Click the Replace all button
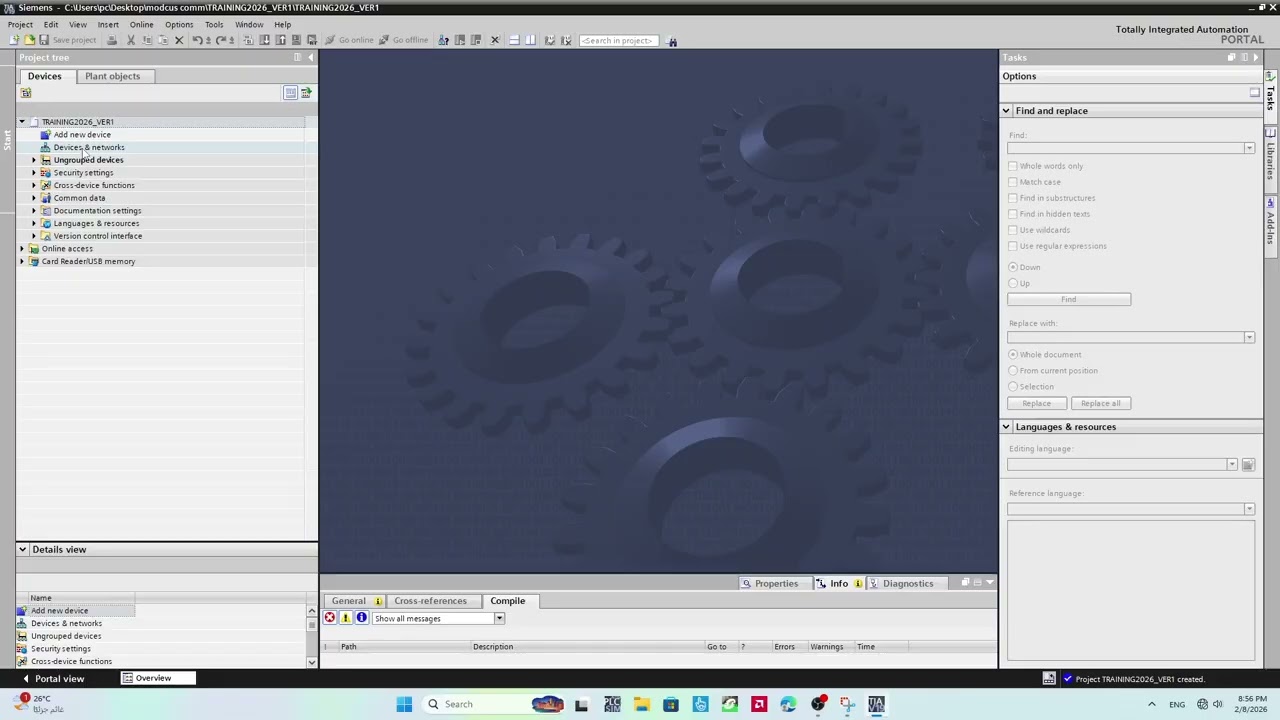Screen dimensions: 1280x720 coord(1100,403)
